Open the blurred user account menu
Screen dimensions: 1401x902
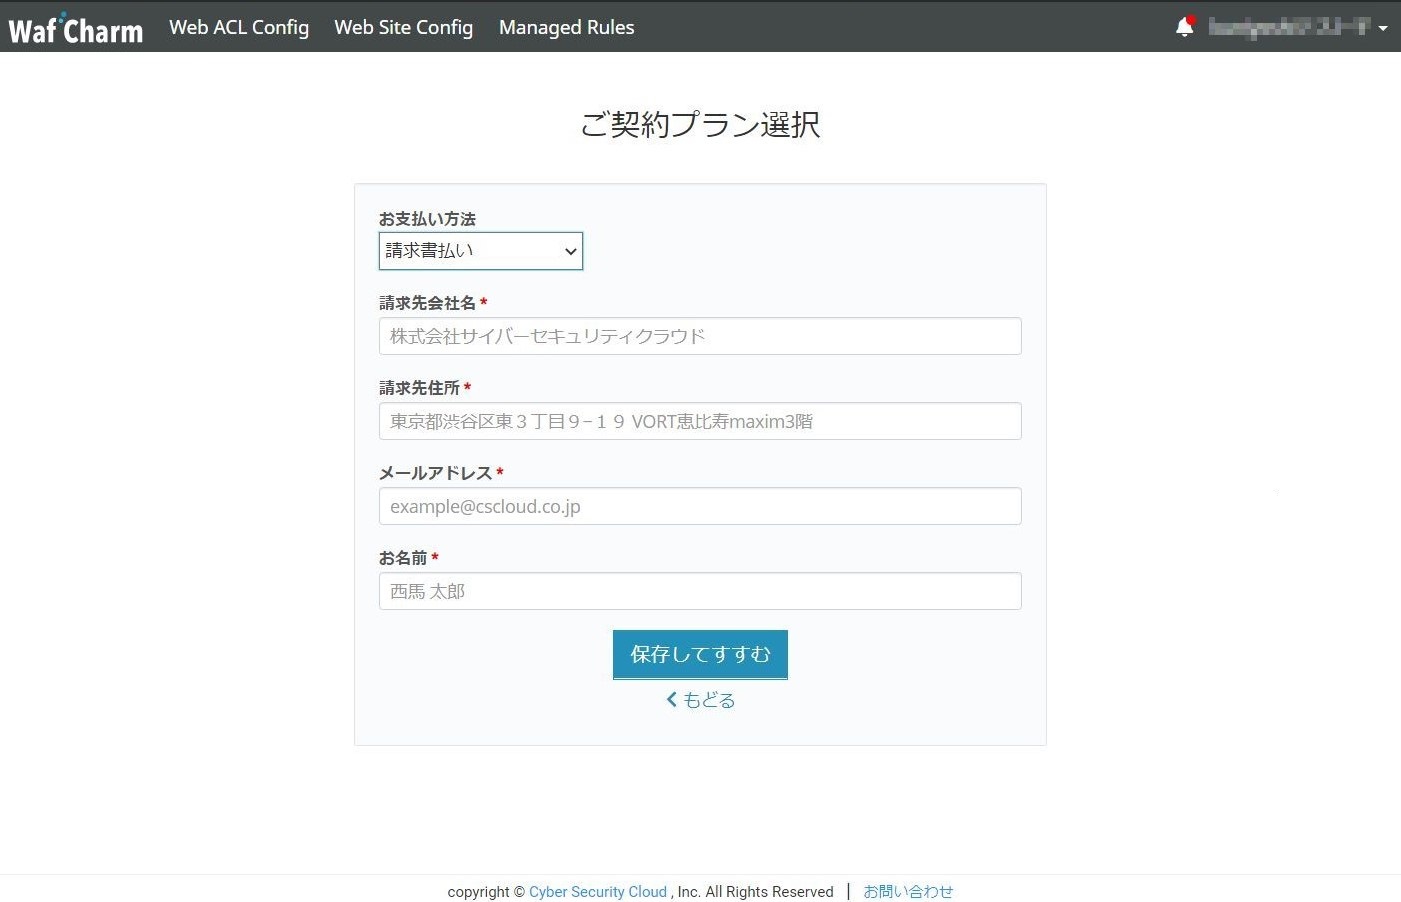click(x=1288, y=27)
